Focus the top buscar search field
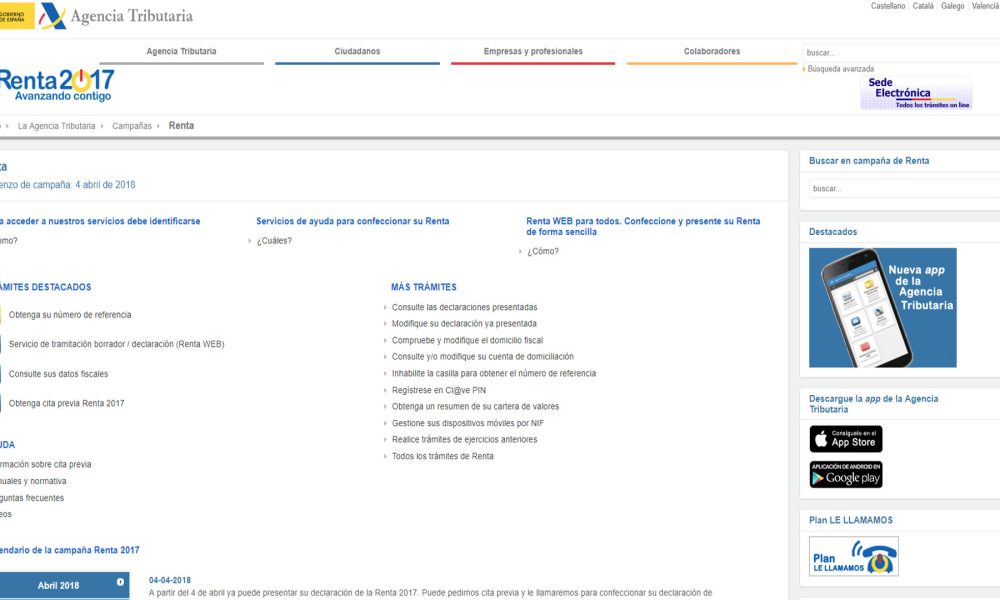 click(x=900, y=53)
